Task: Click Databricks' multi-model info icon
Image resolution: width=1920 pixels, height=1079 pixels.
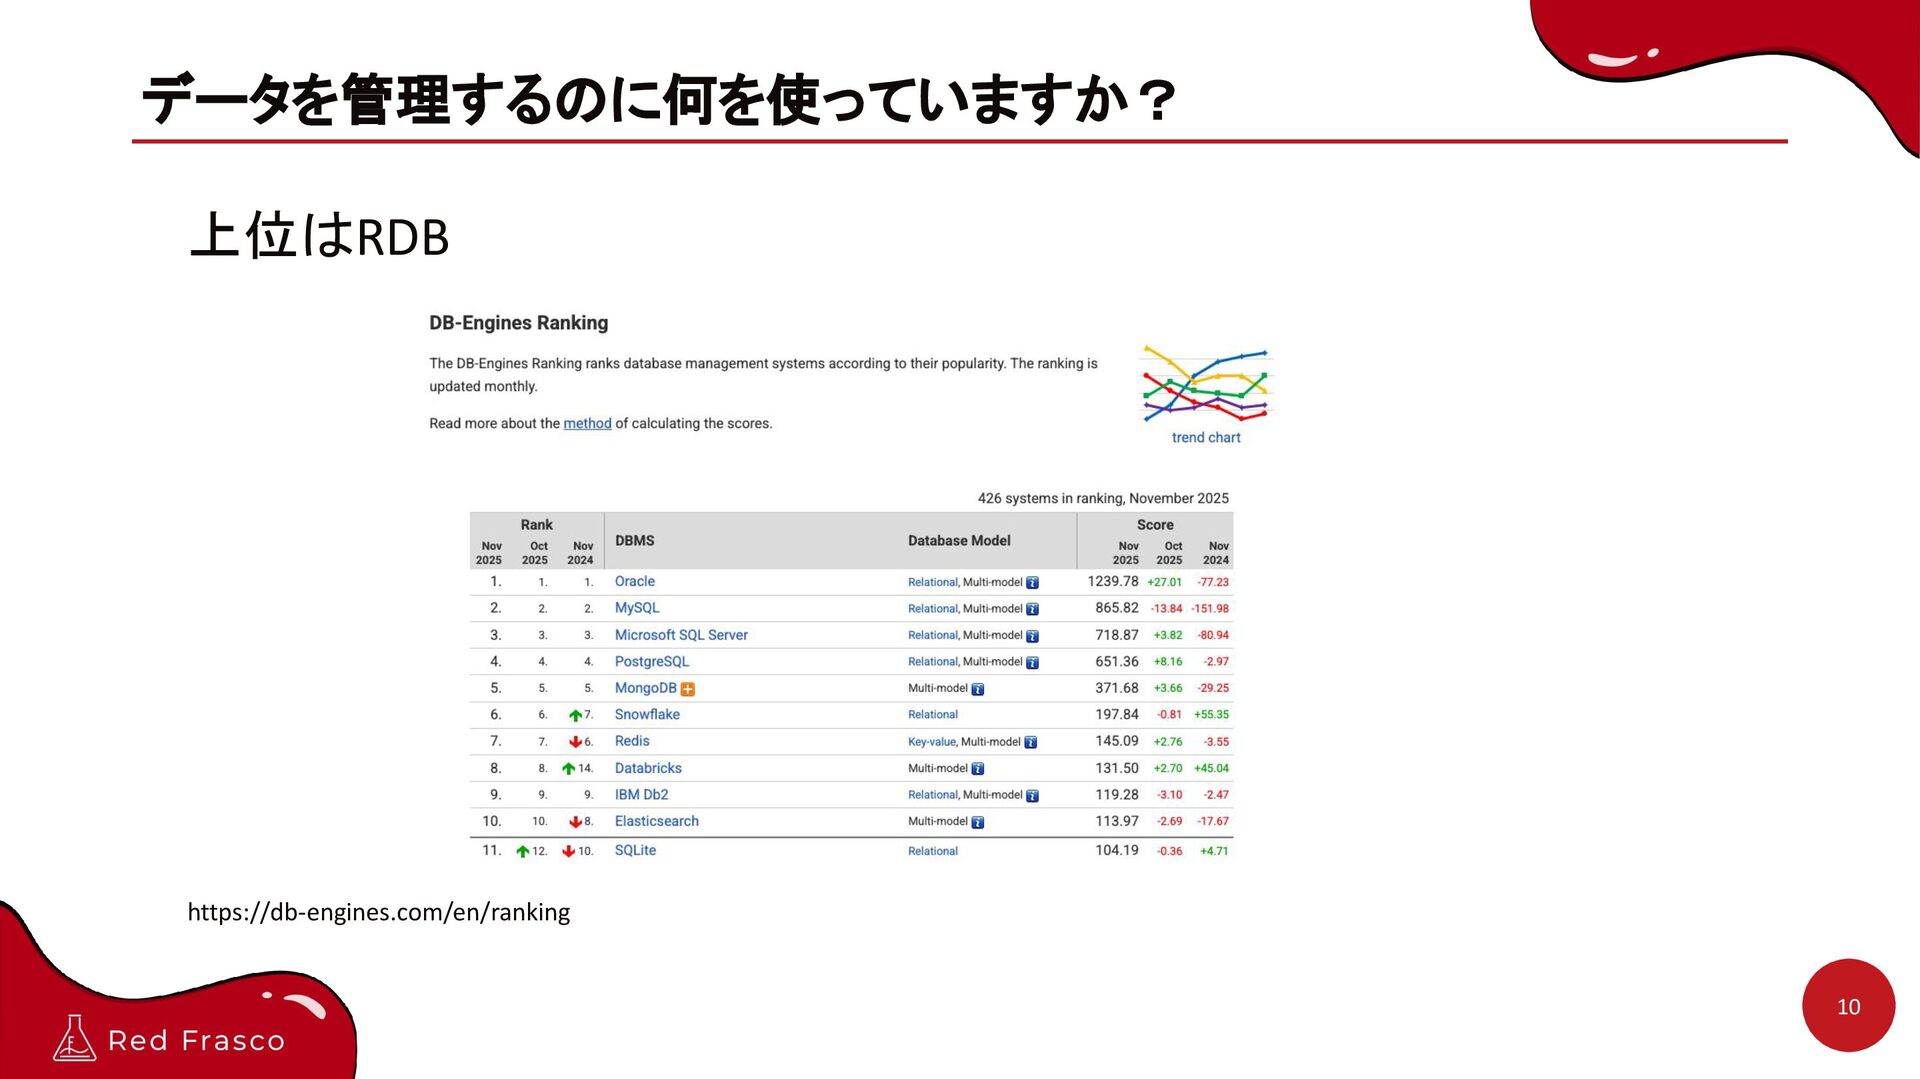Action: 978,769
